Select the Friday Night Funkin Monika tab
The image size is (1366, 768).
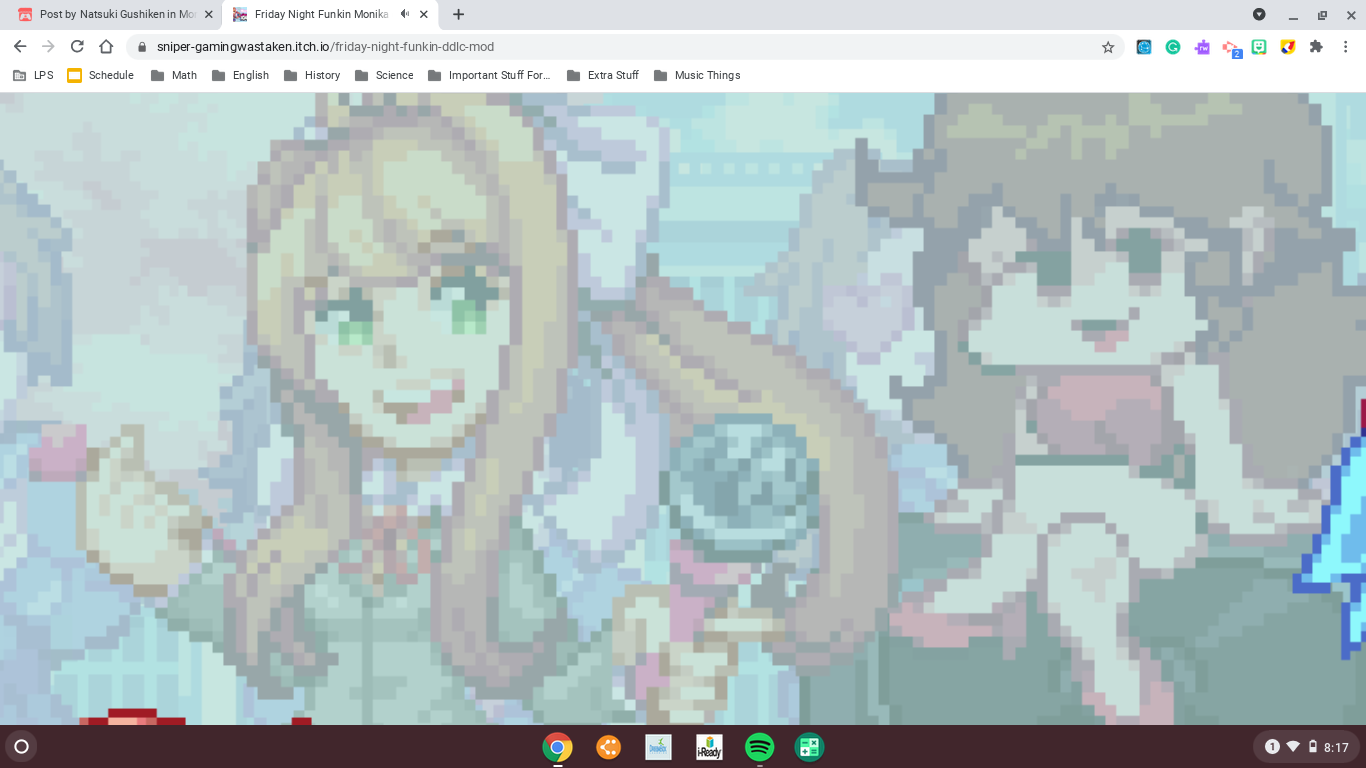click(320, 15)
